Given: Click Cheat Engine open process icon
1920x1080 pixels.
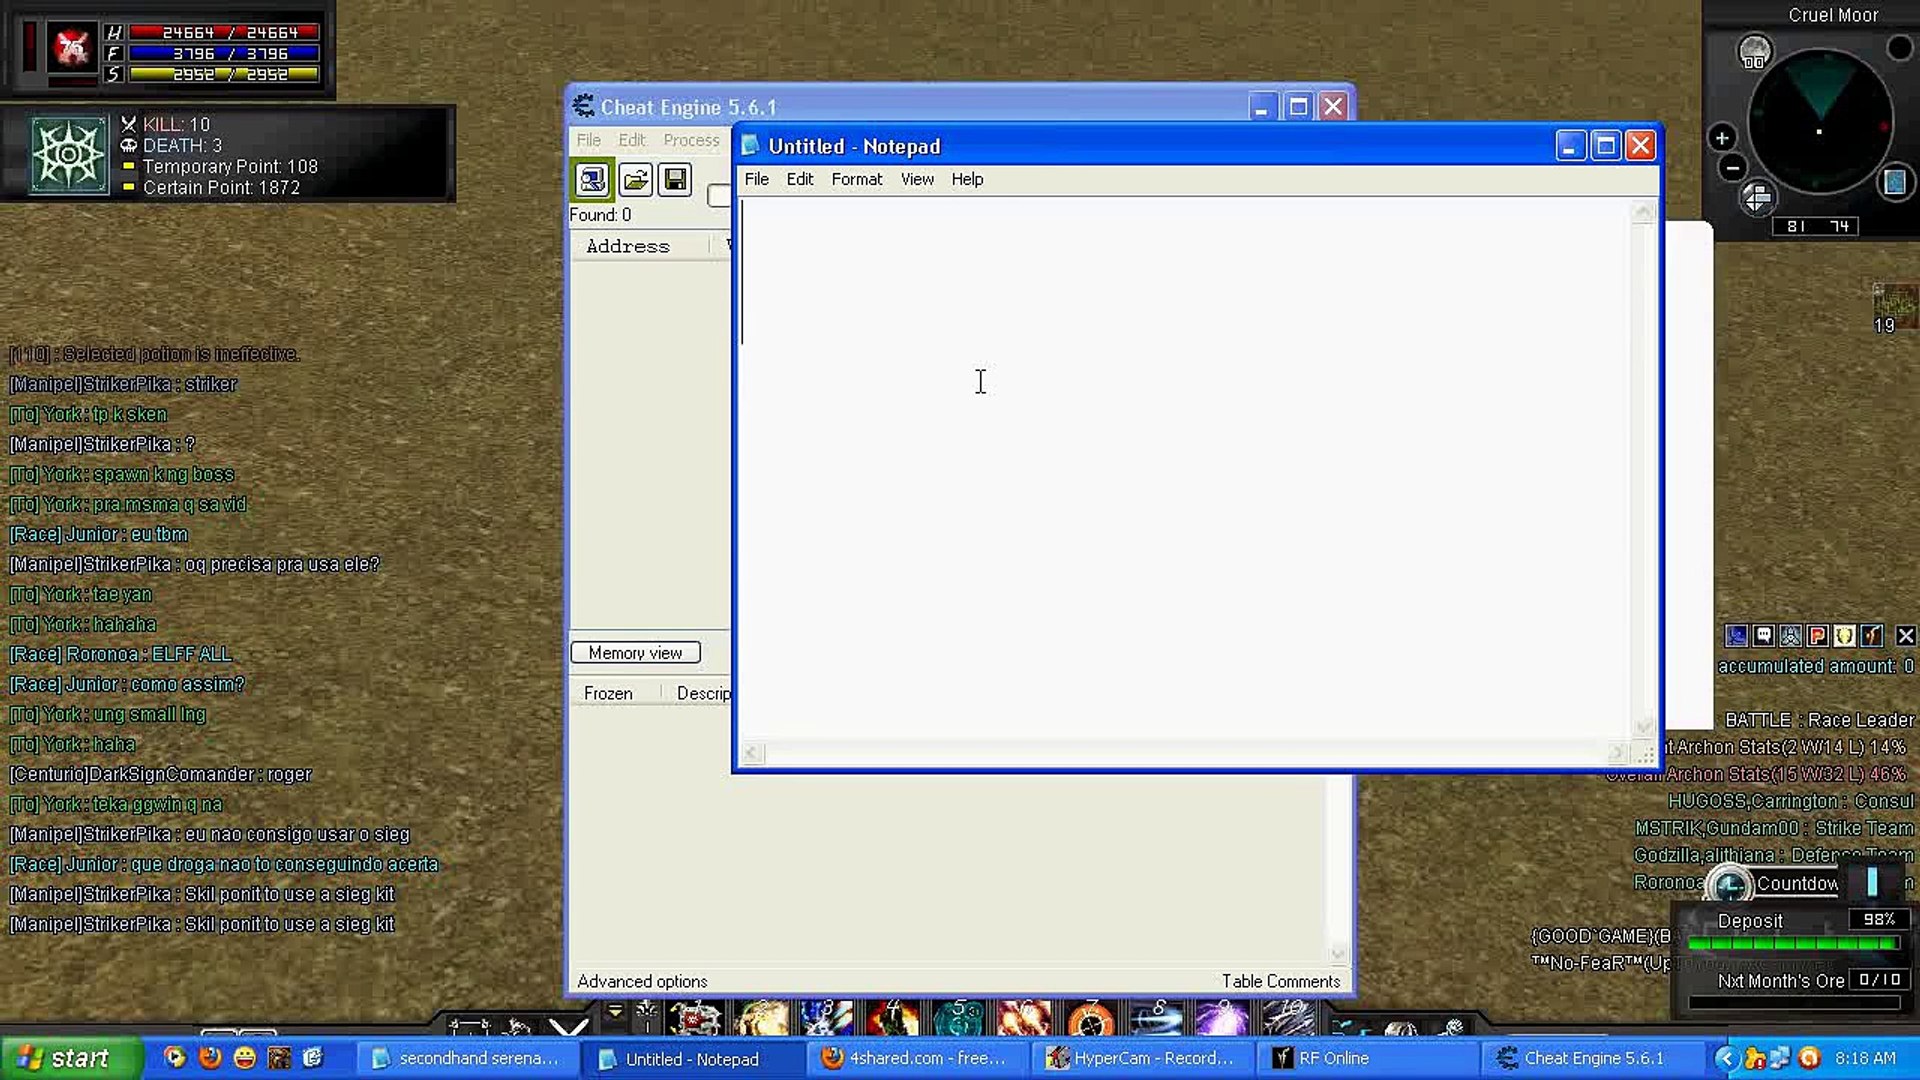Looking at the screenshot, I should tap(592, 180).
